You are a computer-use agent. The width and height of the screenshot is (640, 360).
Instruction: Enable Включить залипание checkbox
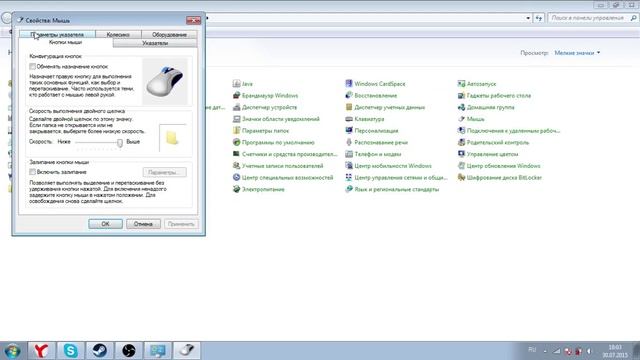pos(33,172)
